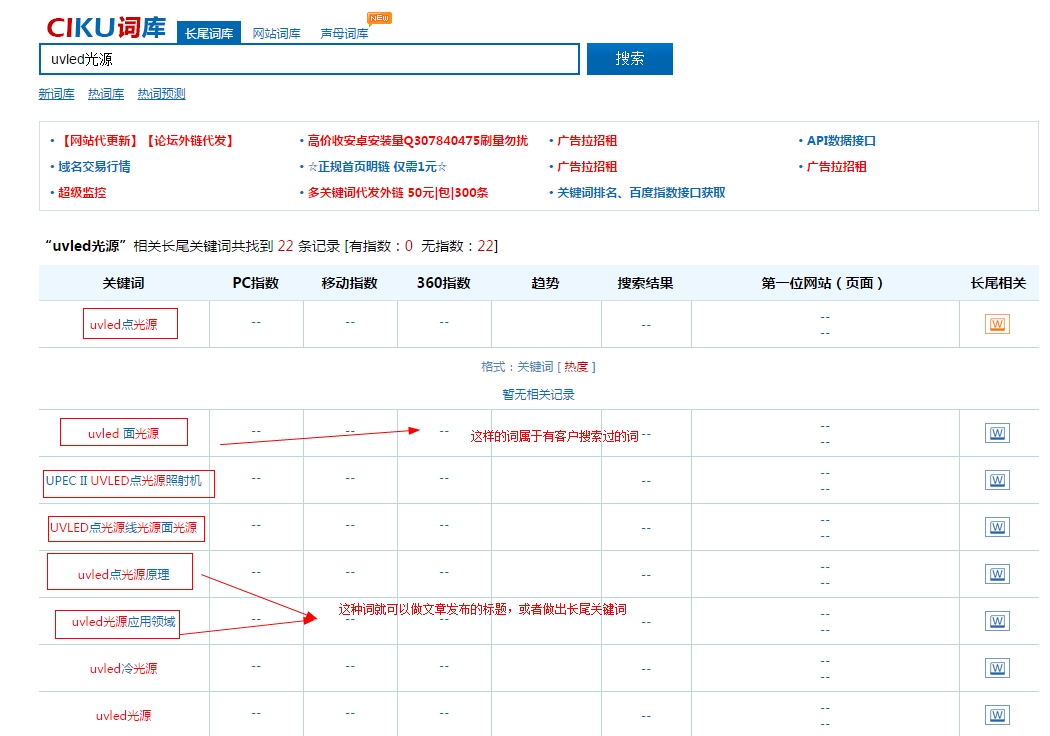This screenshot has width=1050, height=736.
Task: Click the 搜索 button
Action: [x=629, y=59]
